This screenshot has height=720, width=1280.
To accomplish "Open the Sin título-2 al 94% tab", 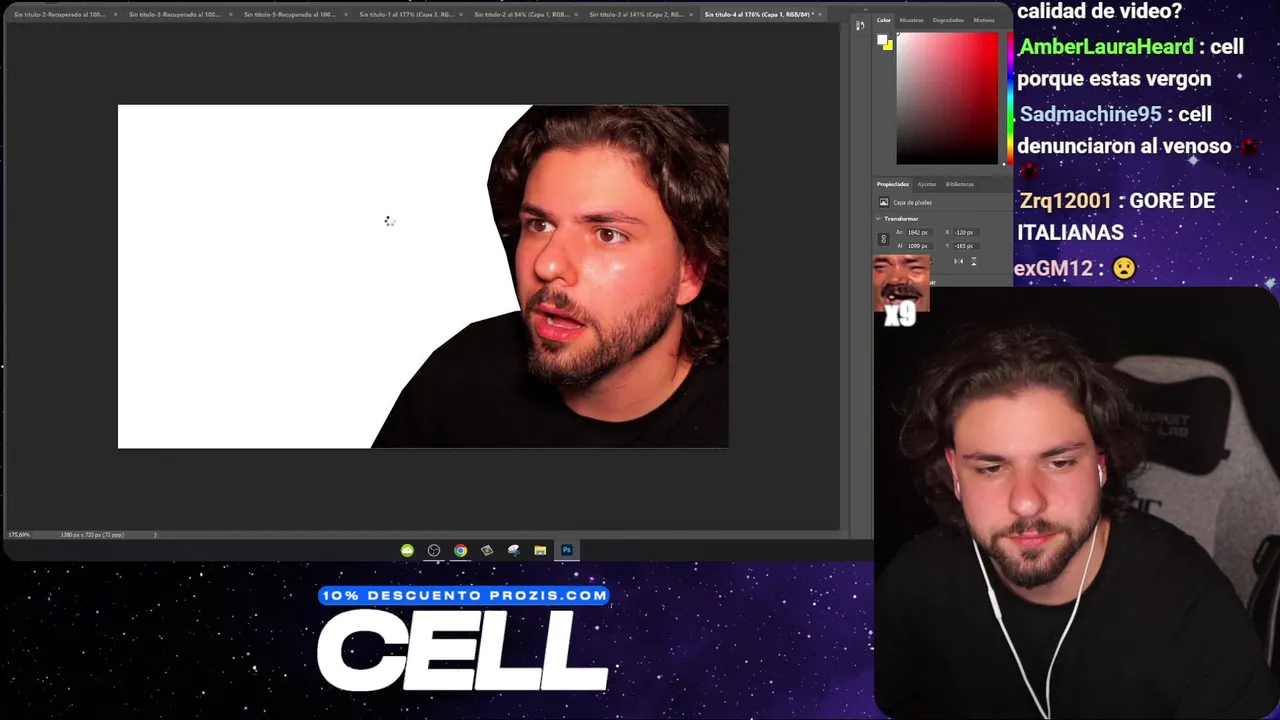I will 521,15.
